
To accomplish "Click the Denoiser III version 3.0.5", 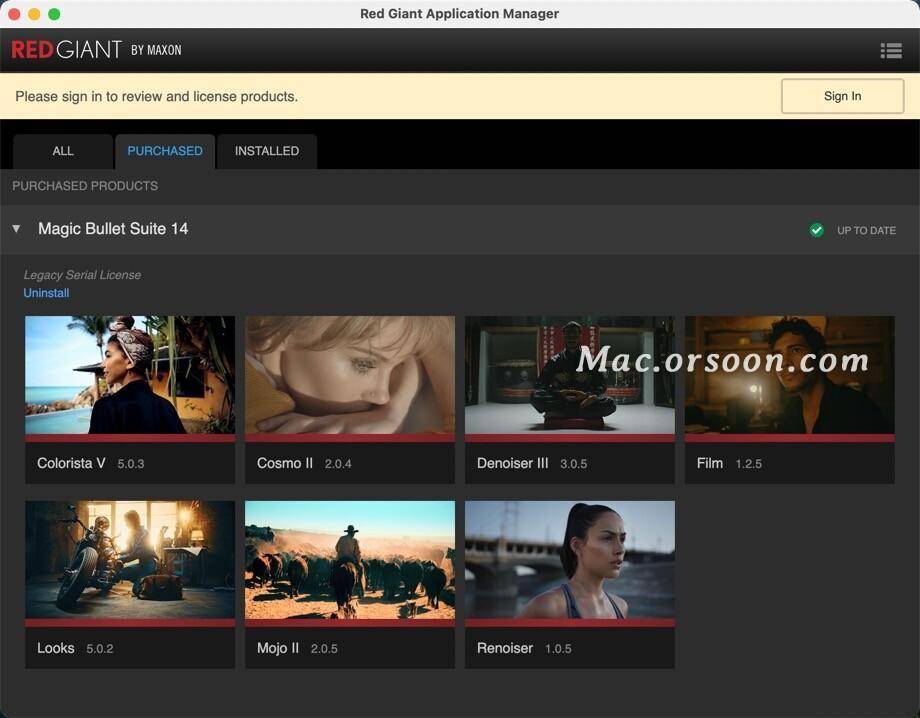I will [574, 464].
